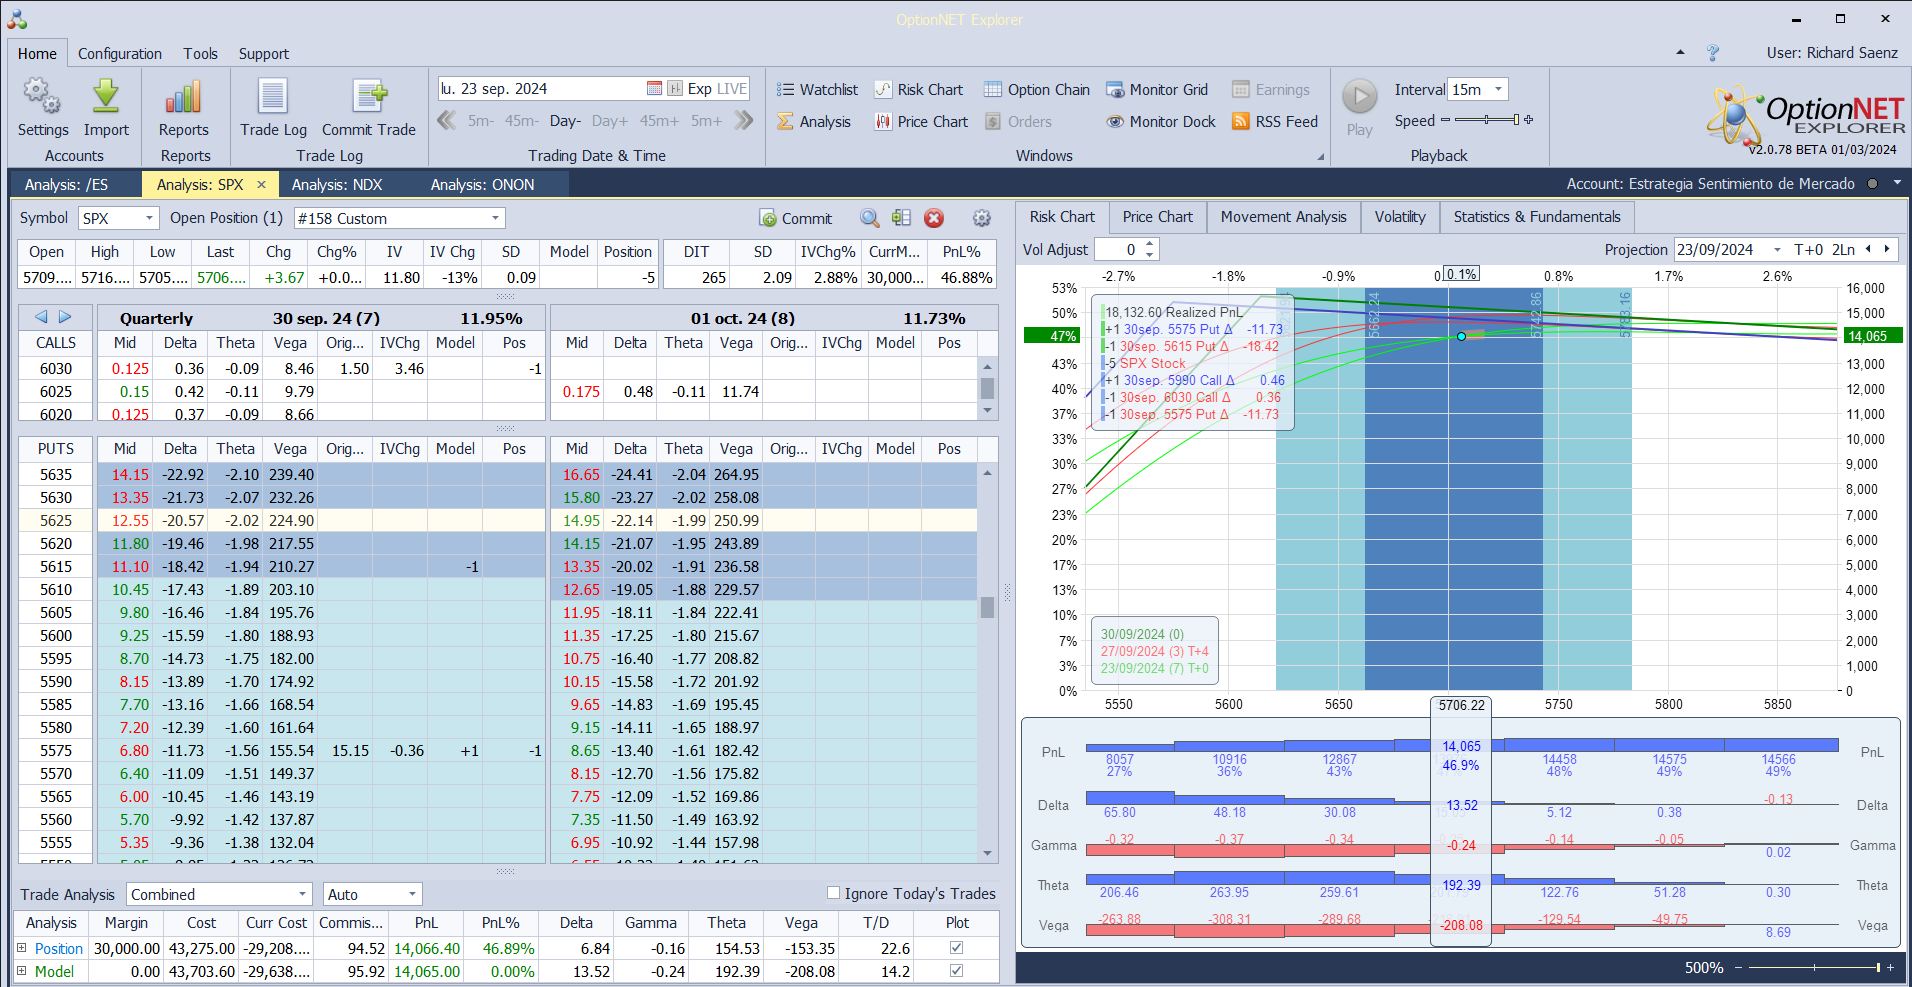Jump back with the double left chevron
1912x987 pixels.
coord(447,121)
